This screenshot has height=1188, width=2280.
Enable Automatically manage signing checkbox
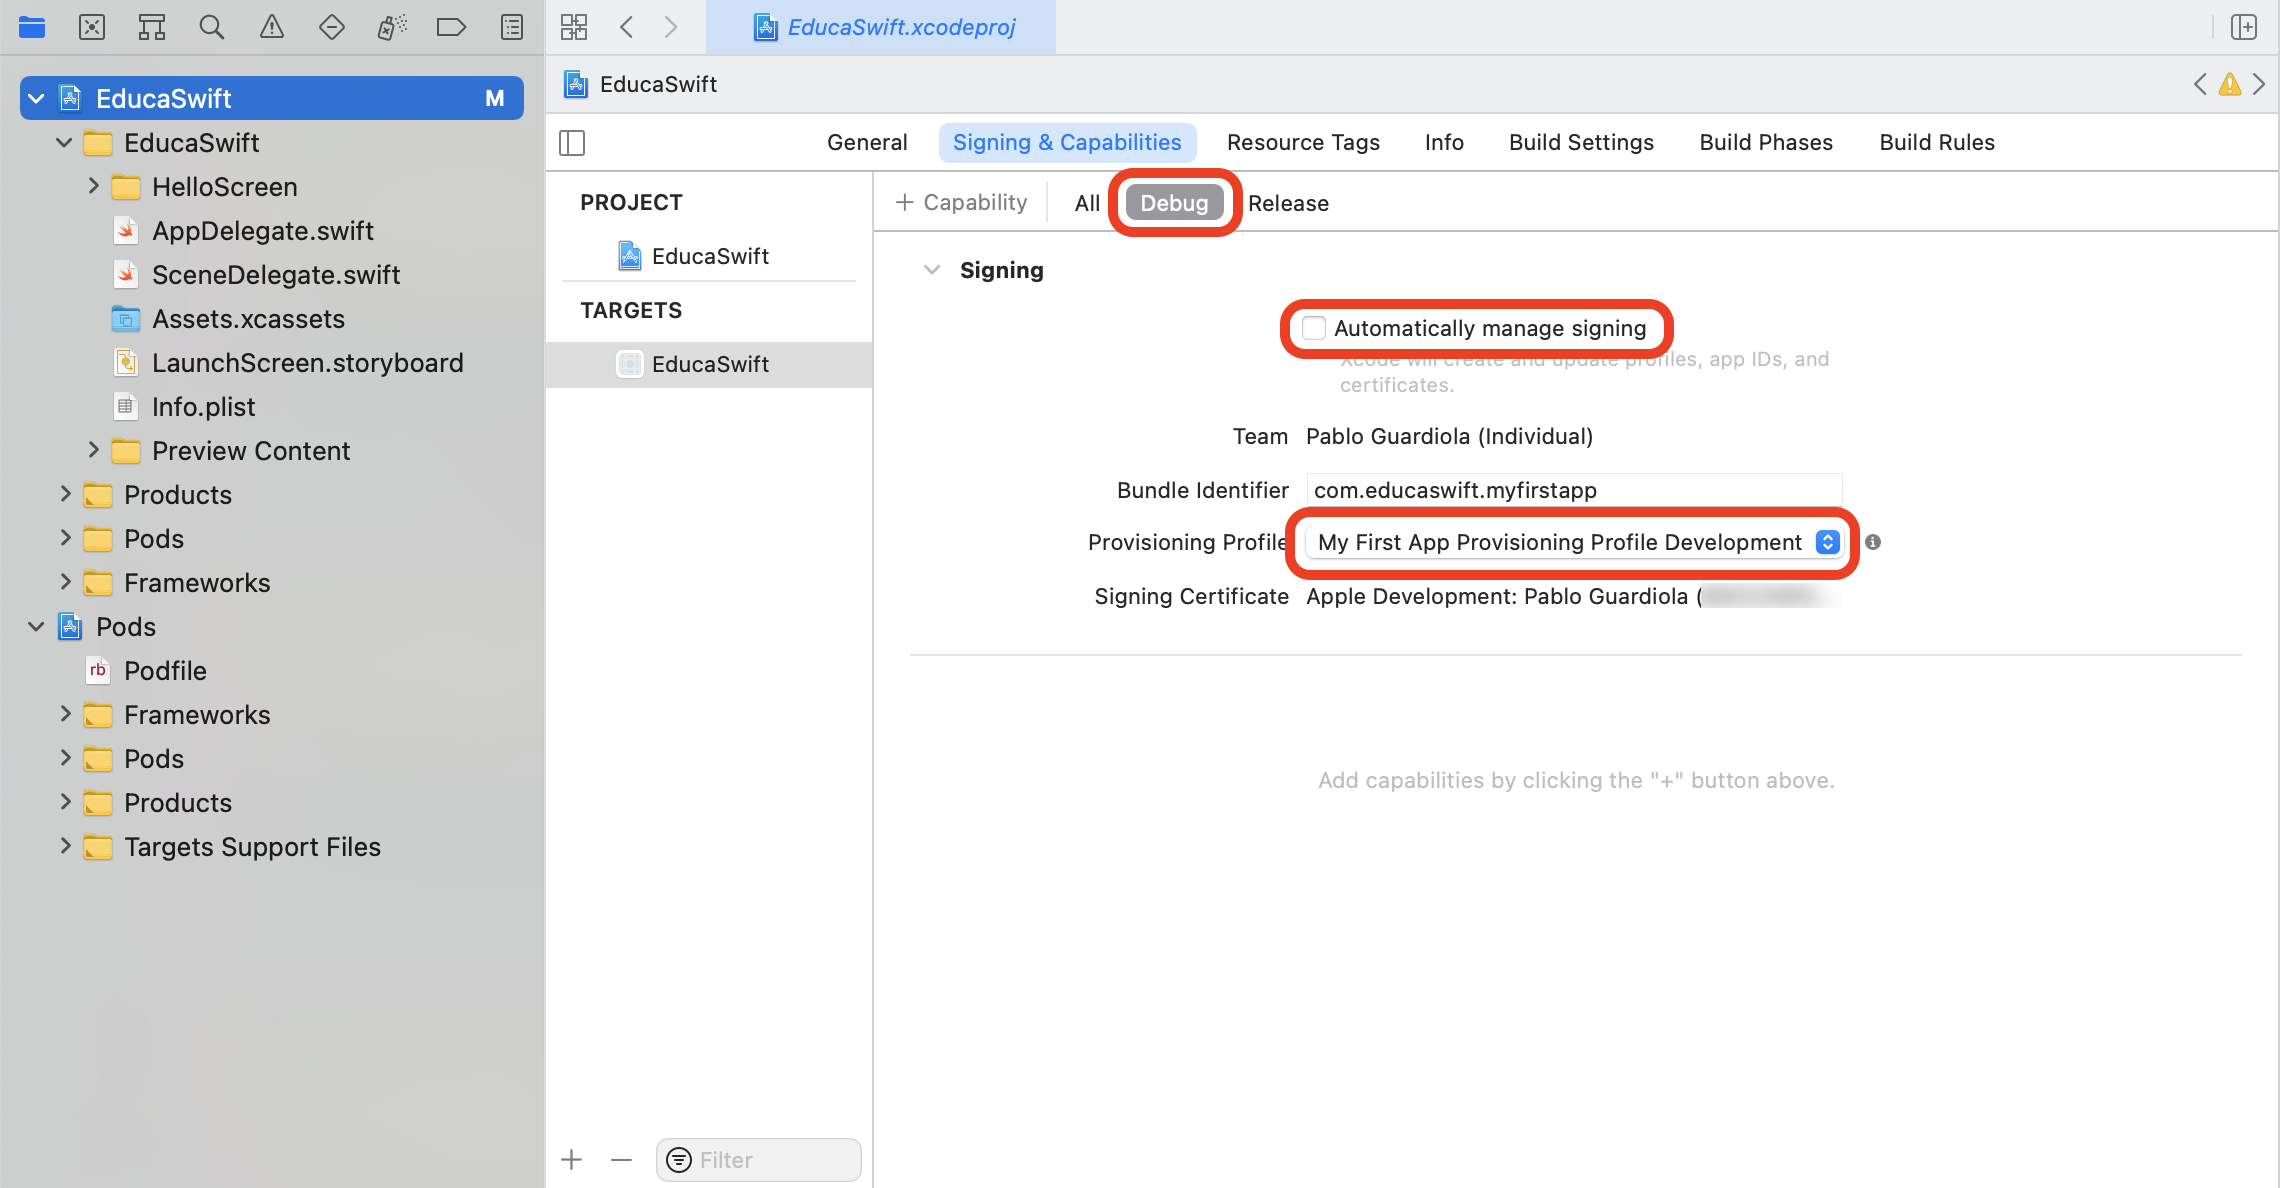[1314, 328]
